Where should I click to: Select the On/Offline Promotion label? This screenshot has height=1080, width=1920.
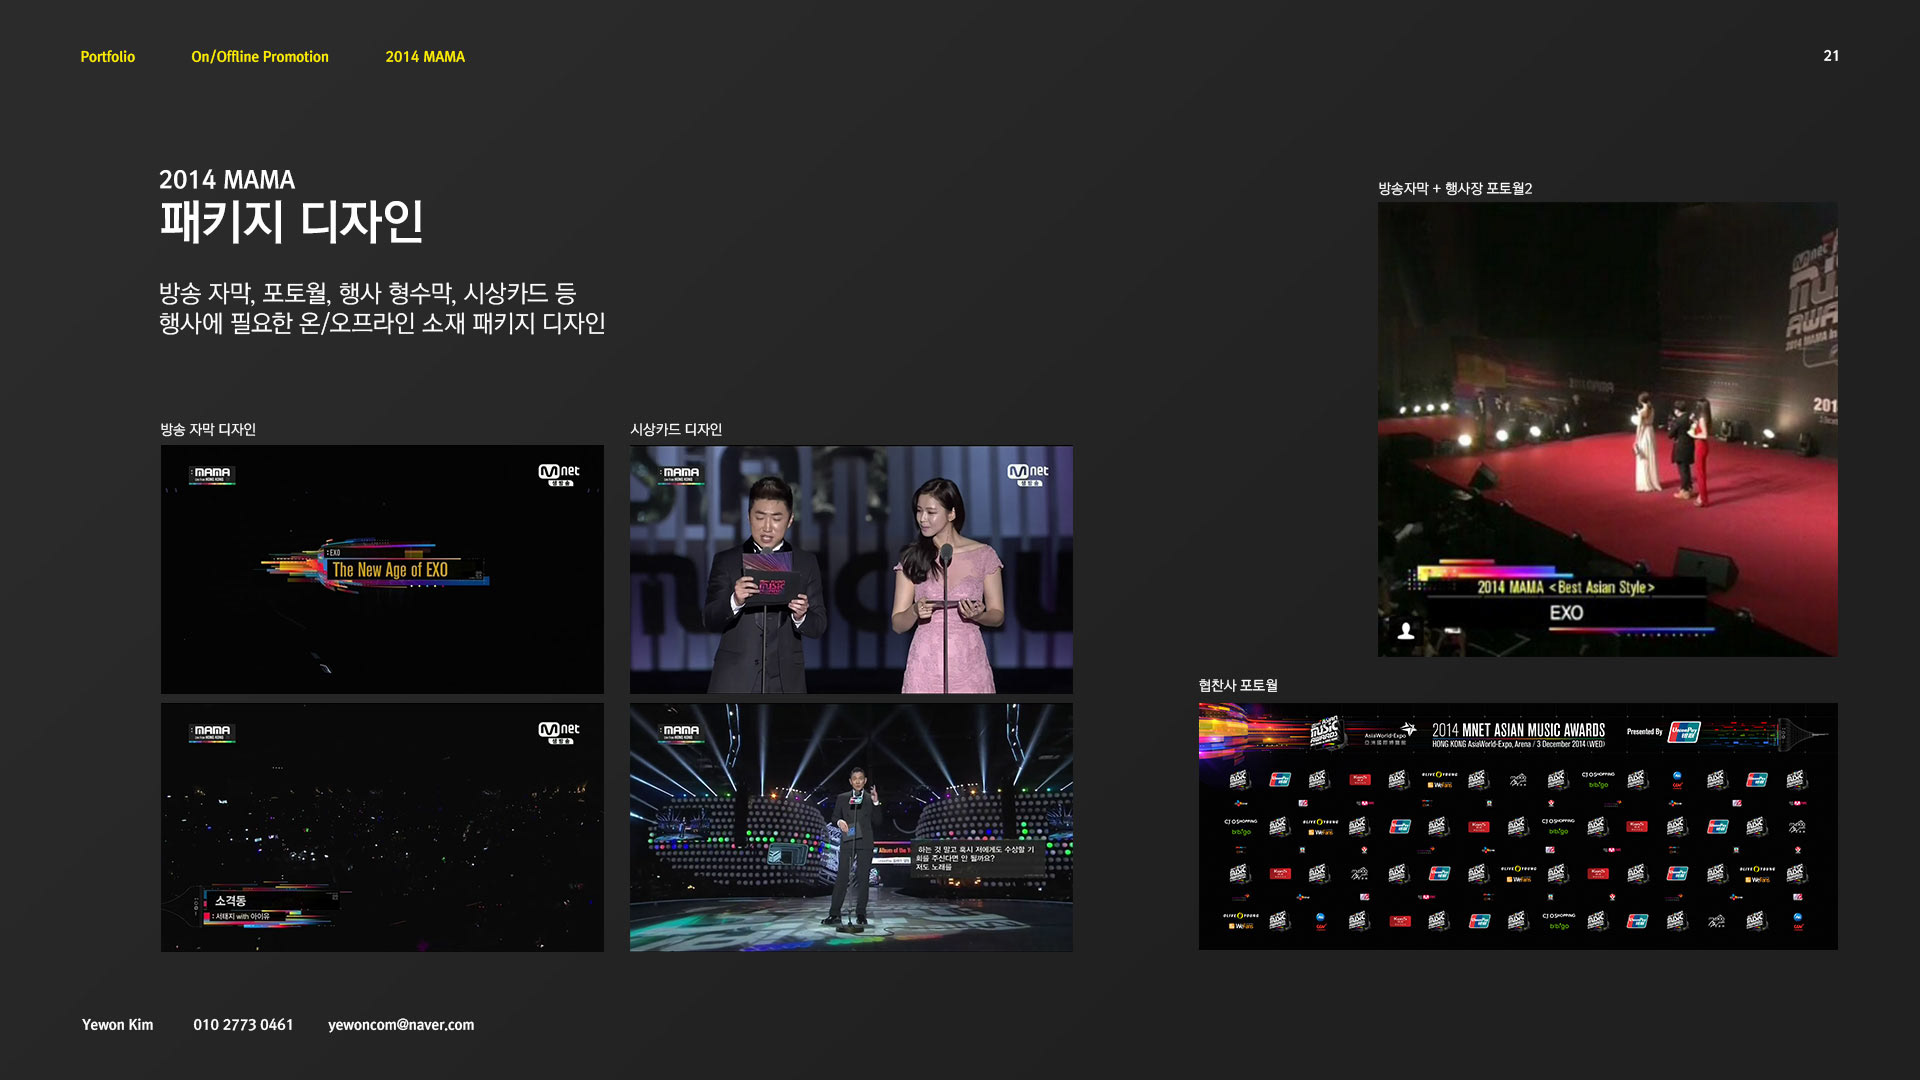[x=260, y=57]
